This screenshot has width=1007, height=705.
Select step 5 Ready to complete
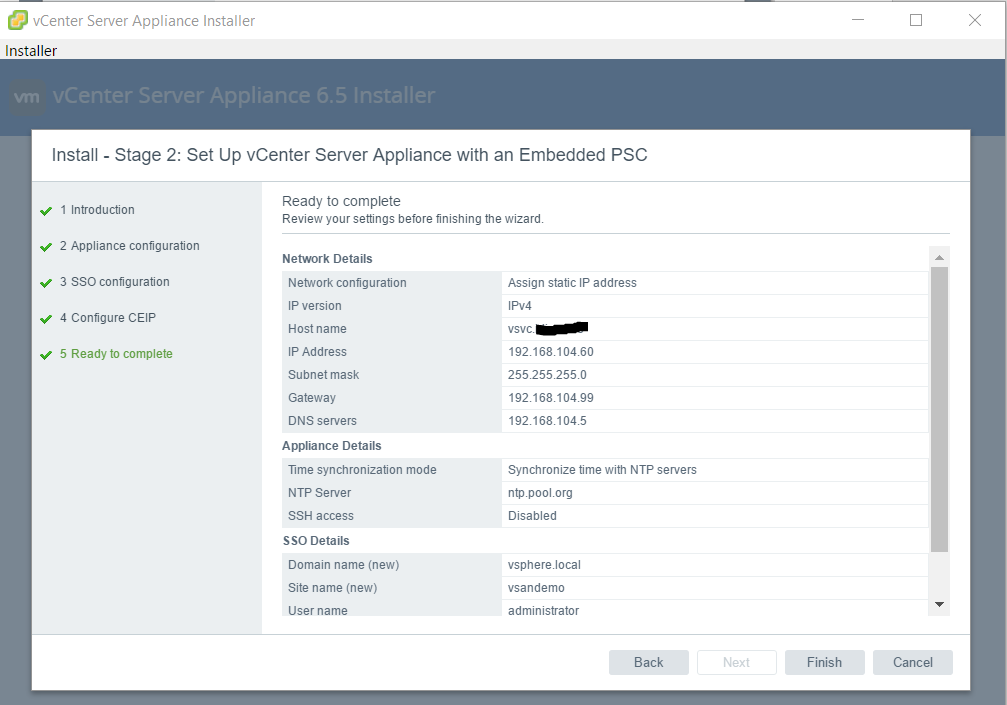click(116, 354)
